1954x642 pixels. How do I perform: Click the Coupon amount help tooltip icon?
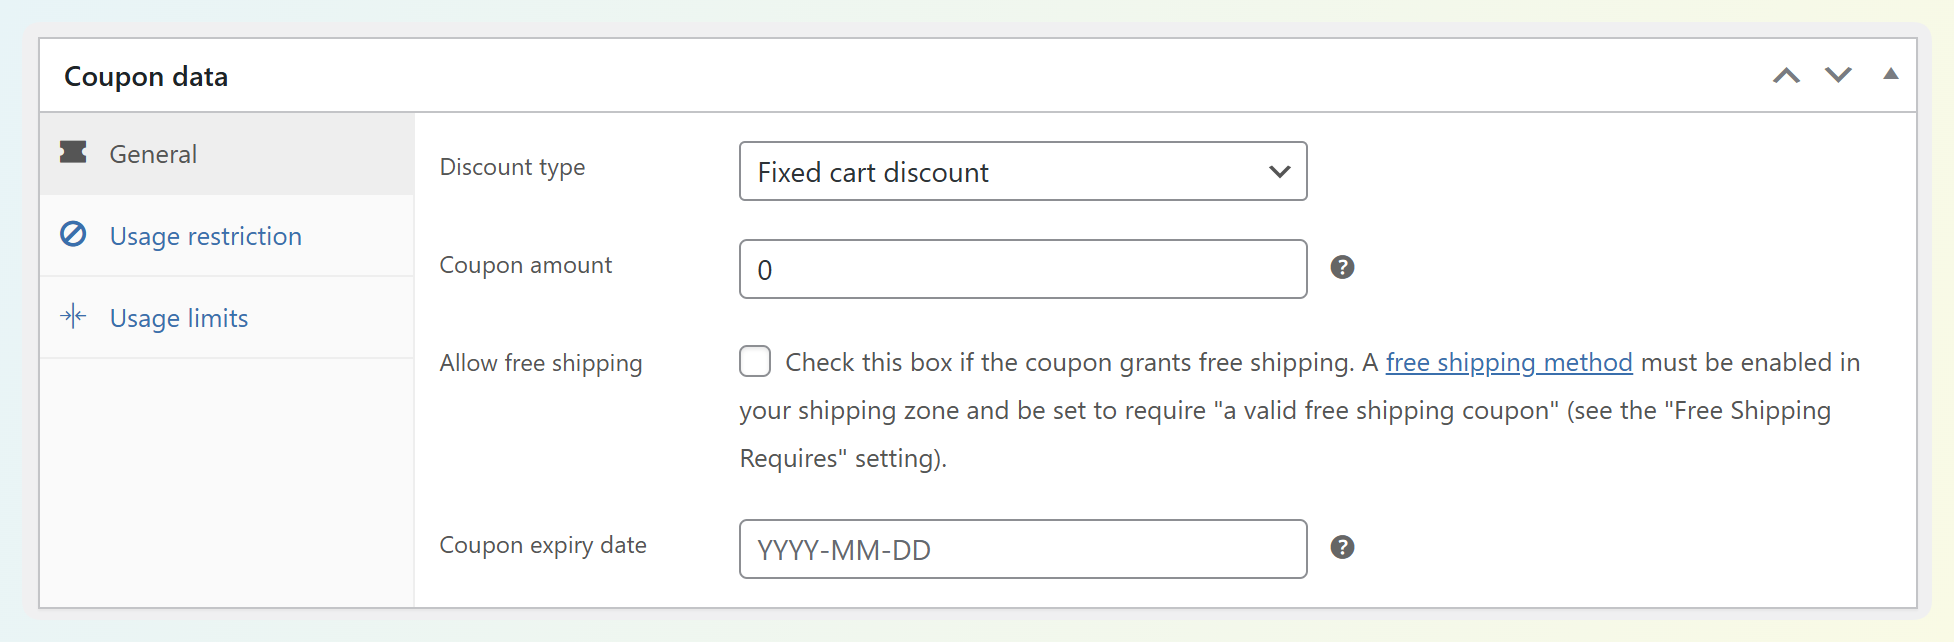click(1342, 267)
